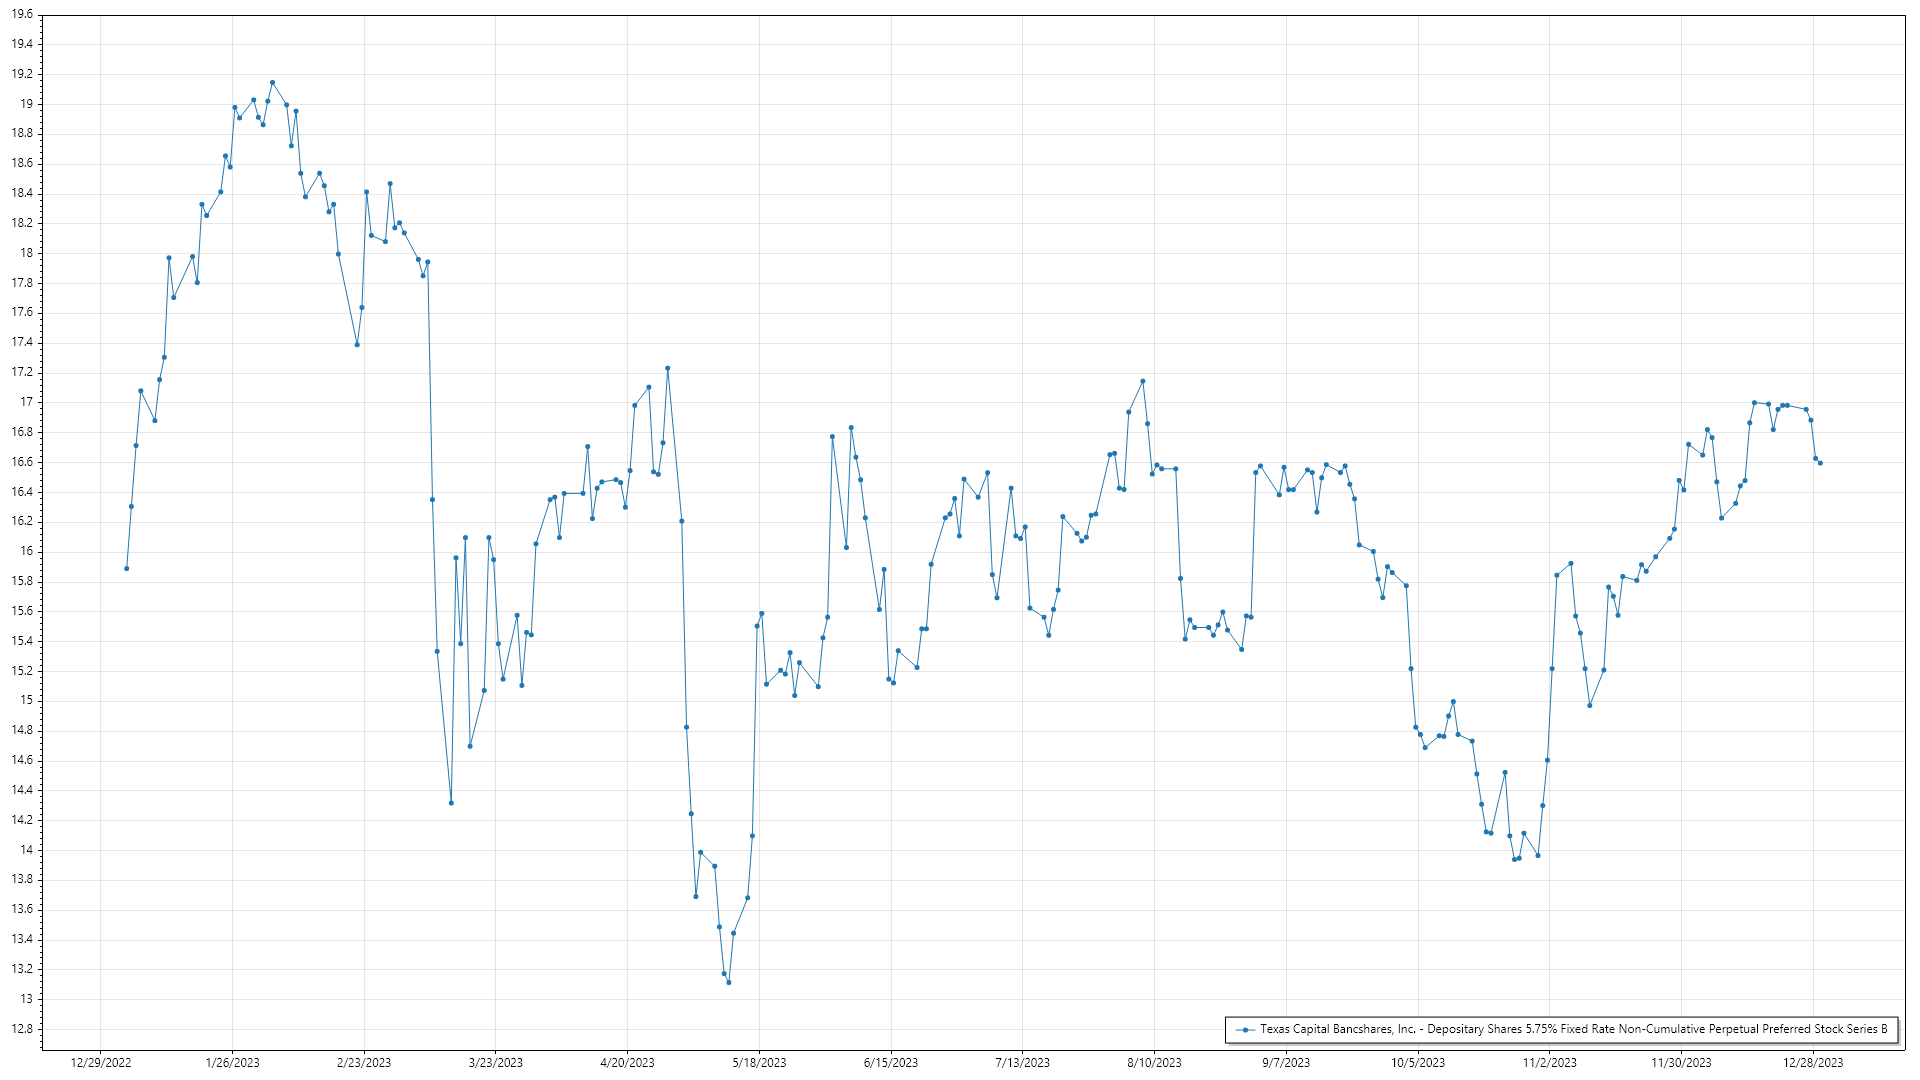Click the 6/15/2023 x-axis date label
This screenshot has height=1080, width=1920.
(891, 1063)
